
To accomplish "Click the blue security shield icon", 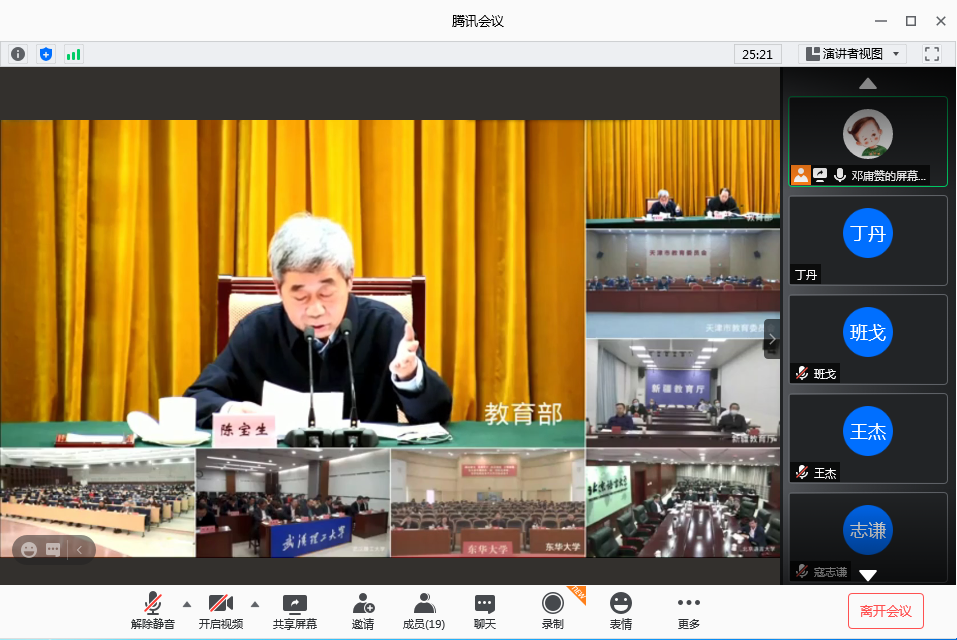I will 46,54.
